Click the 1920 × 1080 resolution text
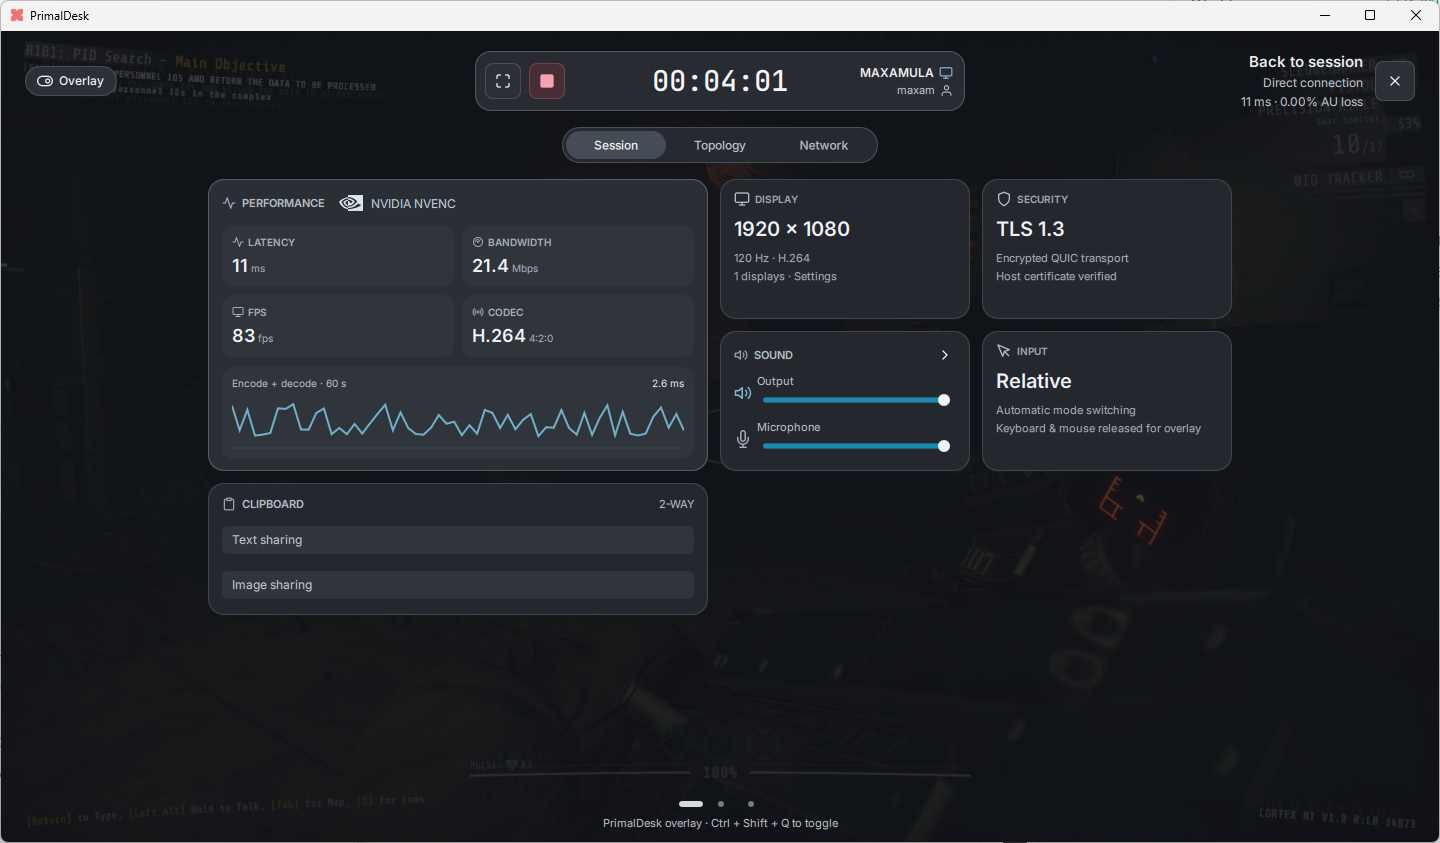Screen dimensions: 1440x843 (792, 229)
